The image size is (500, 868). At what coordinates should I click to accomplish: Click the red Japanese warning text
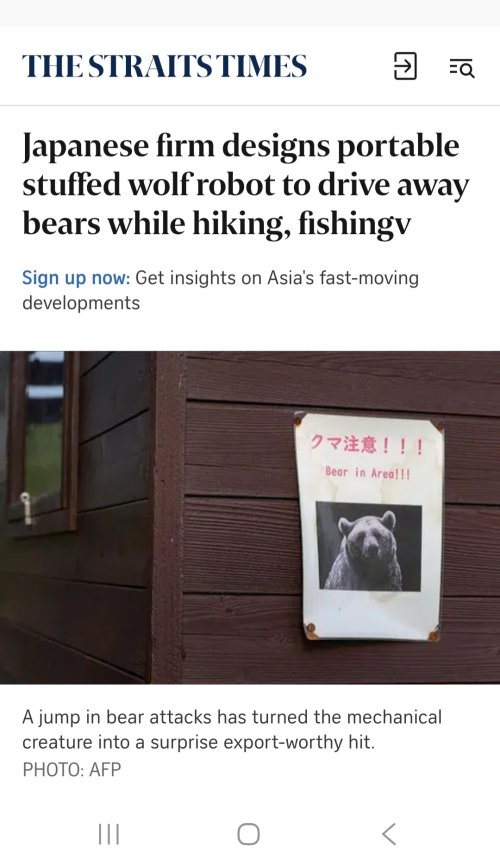(x=367, y=445)
